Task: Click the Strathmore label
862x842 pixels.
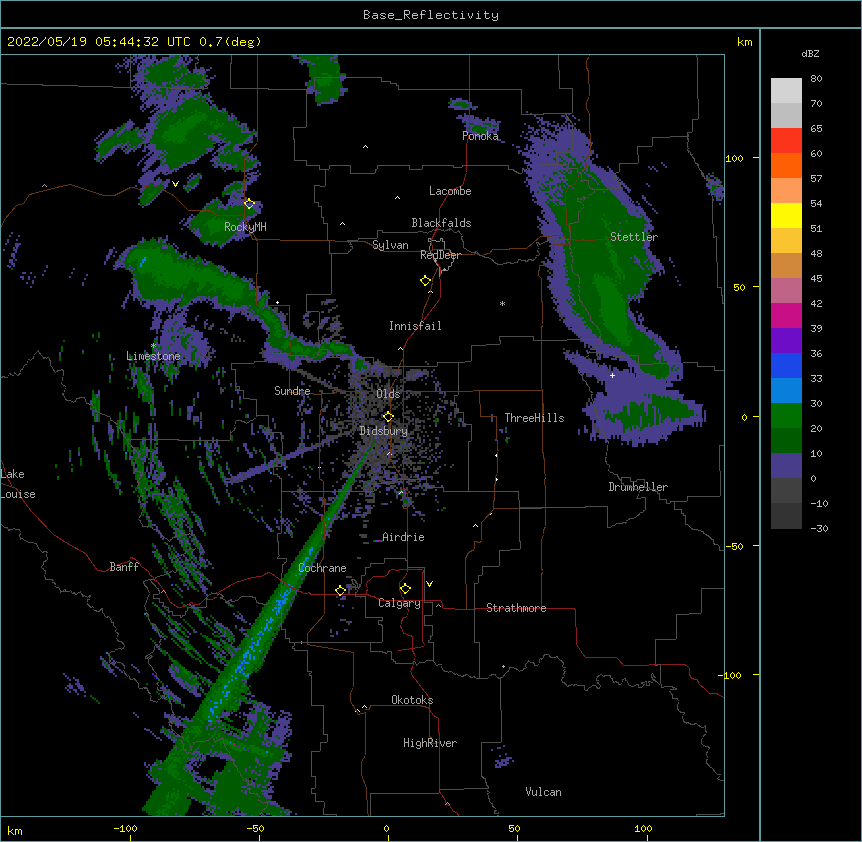Action: click(516, 608)
